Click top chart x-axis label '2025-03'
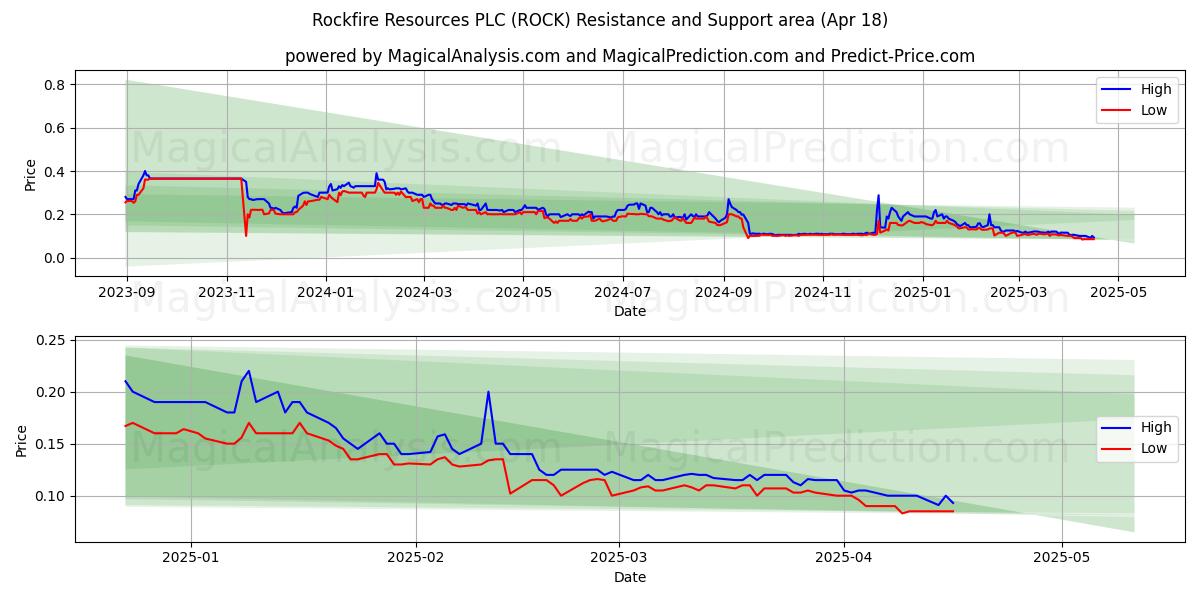This screenshot has height=600, width=1200. click(1019, 293)
